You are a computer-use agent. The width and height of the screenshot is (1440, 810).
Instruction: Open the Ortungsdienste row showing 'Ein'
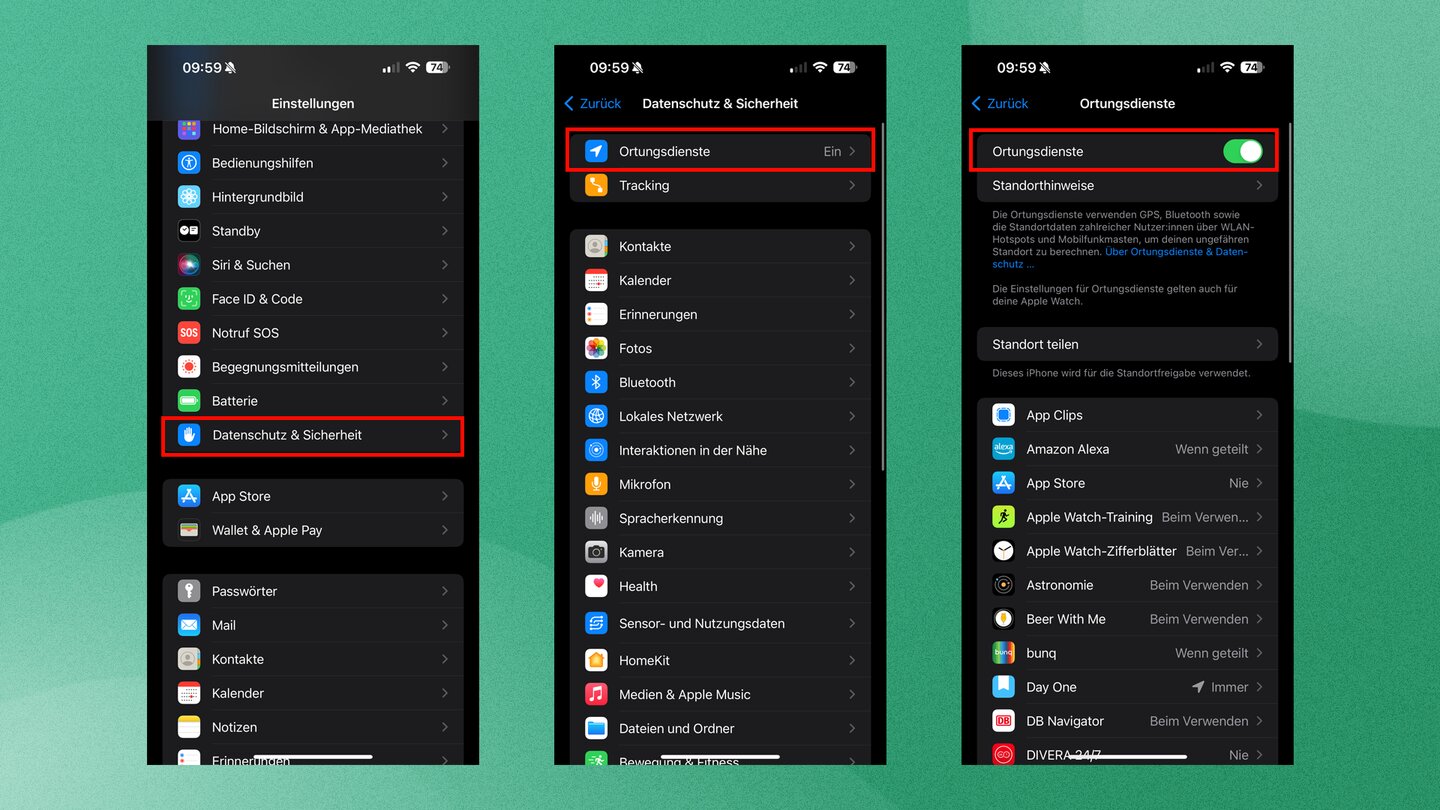(x=720, y=152)
